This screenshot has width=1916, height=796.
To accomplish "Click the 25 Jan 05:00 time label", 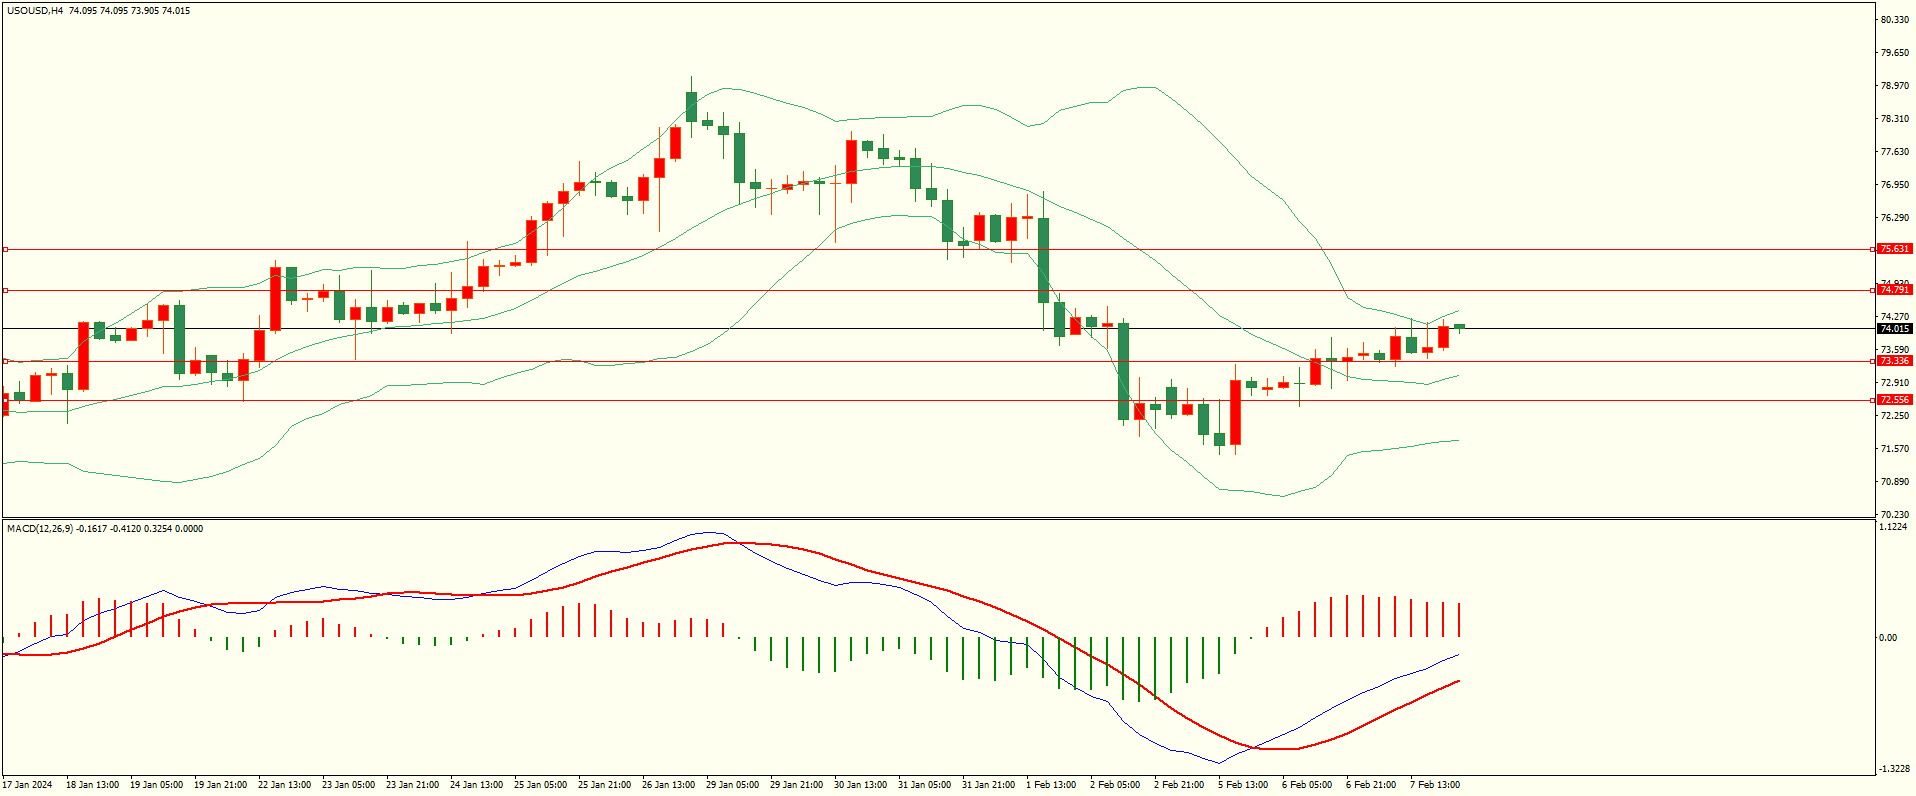I will point(540,785).
